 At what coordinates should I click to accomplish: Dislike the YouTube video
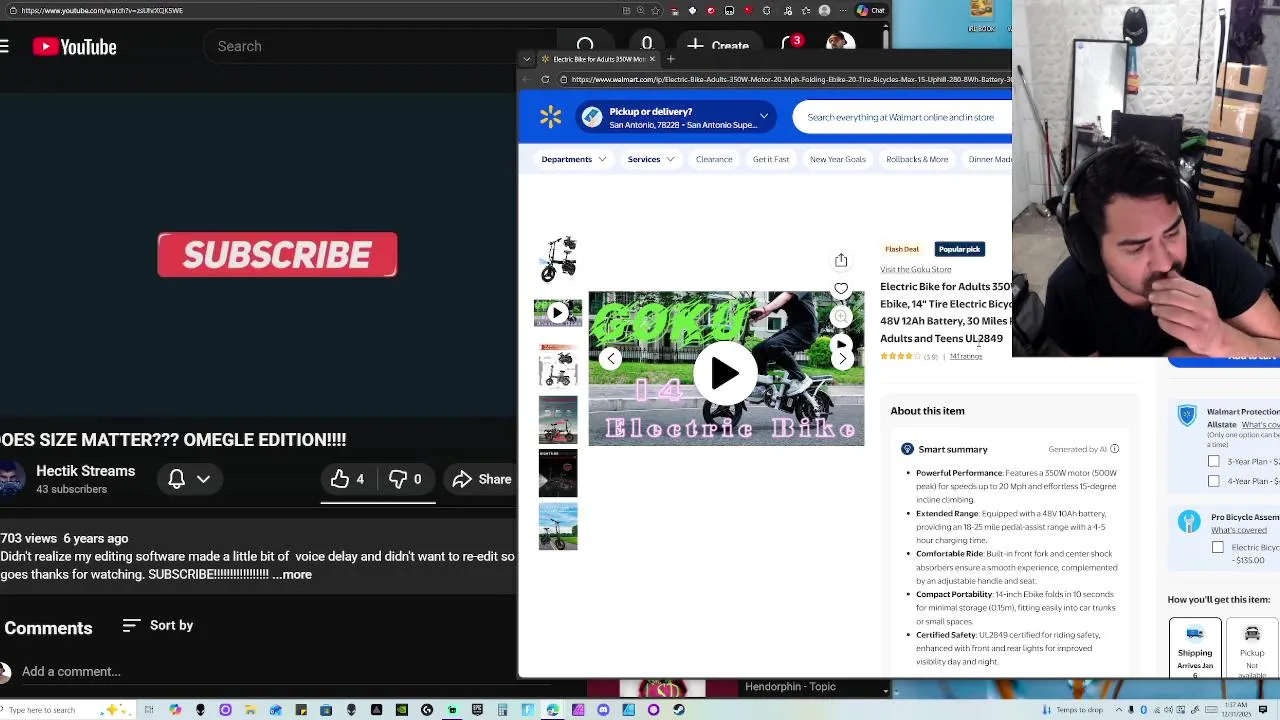[406, 479]
